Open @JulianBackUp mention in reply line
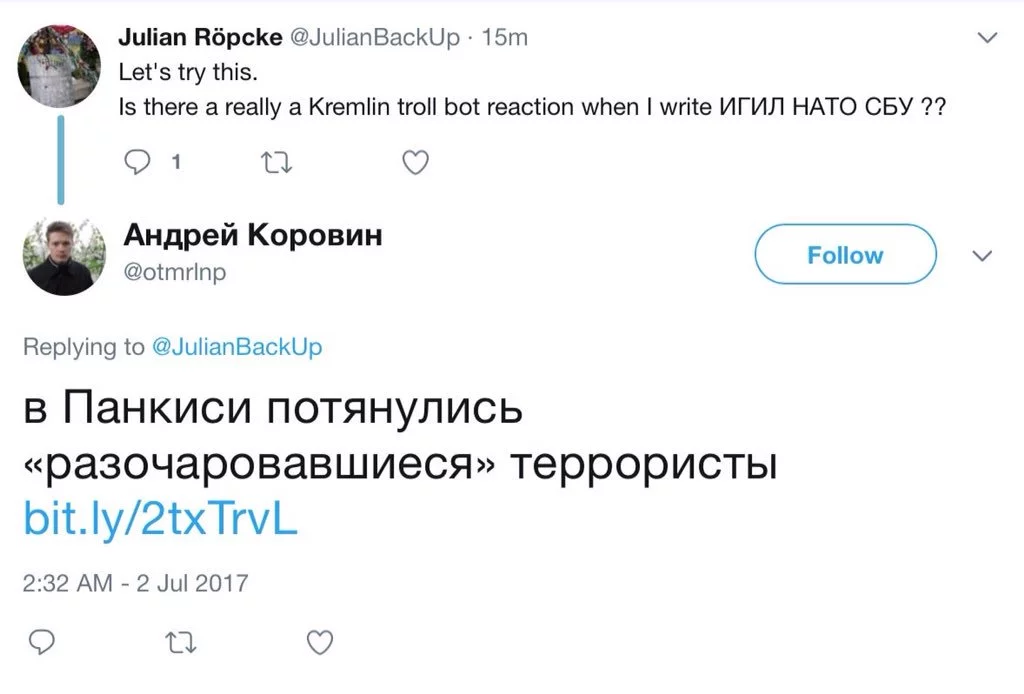The width and height of the screenshot is (1024, 694). pos(237,347)
